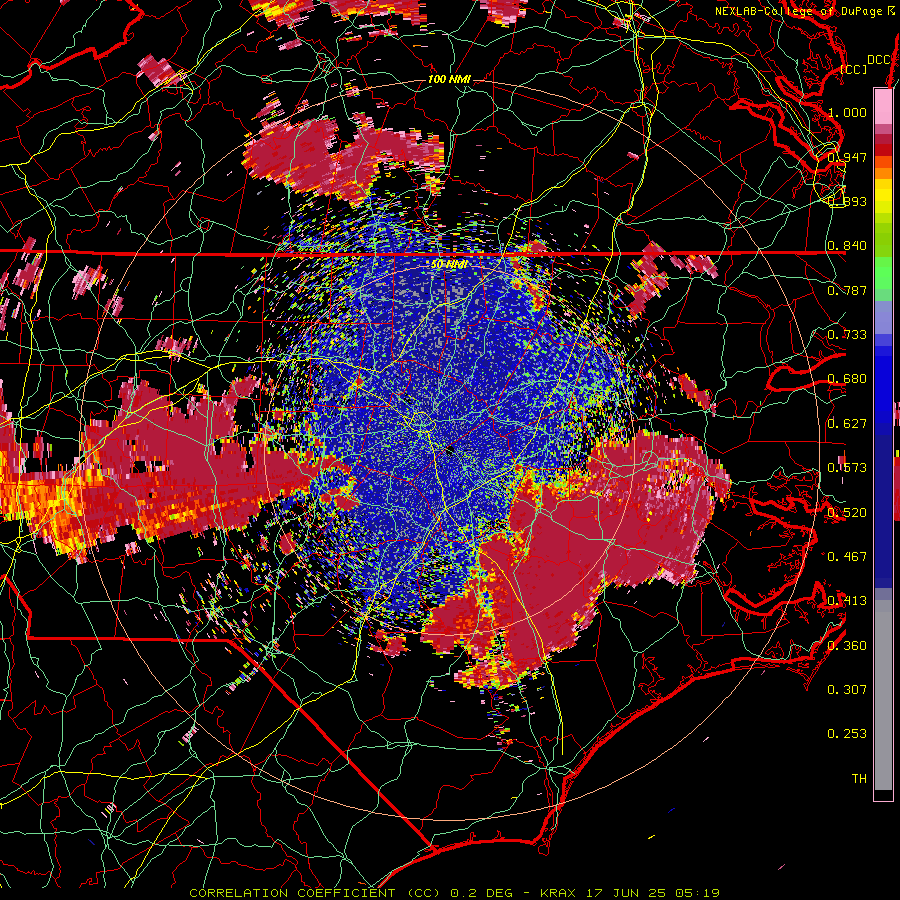Select the 0.627 scale value
This screenshot has height=900, width=900.
pyautogui.click(x=847, y=423)
